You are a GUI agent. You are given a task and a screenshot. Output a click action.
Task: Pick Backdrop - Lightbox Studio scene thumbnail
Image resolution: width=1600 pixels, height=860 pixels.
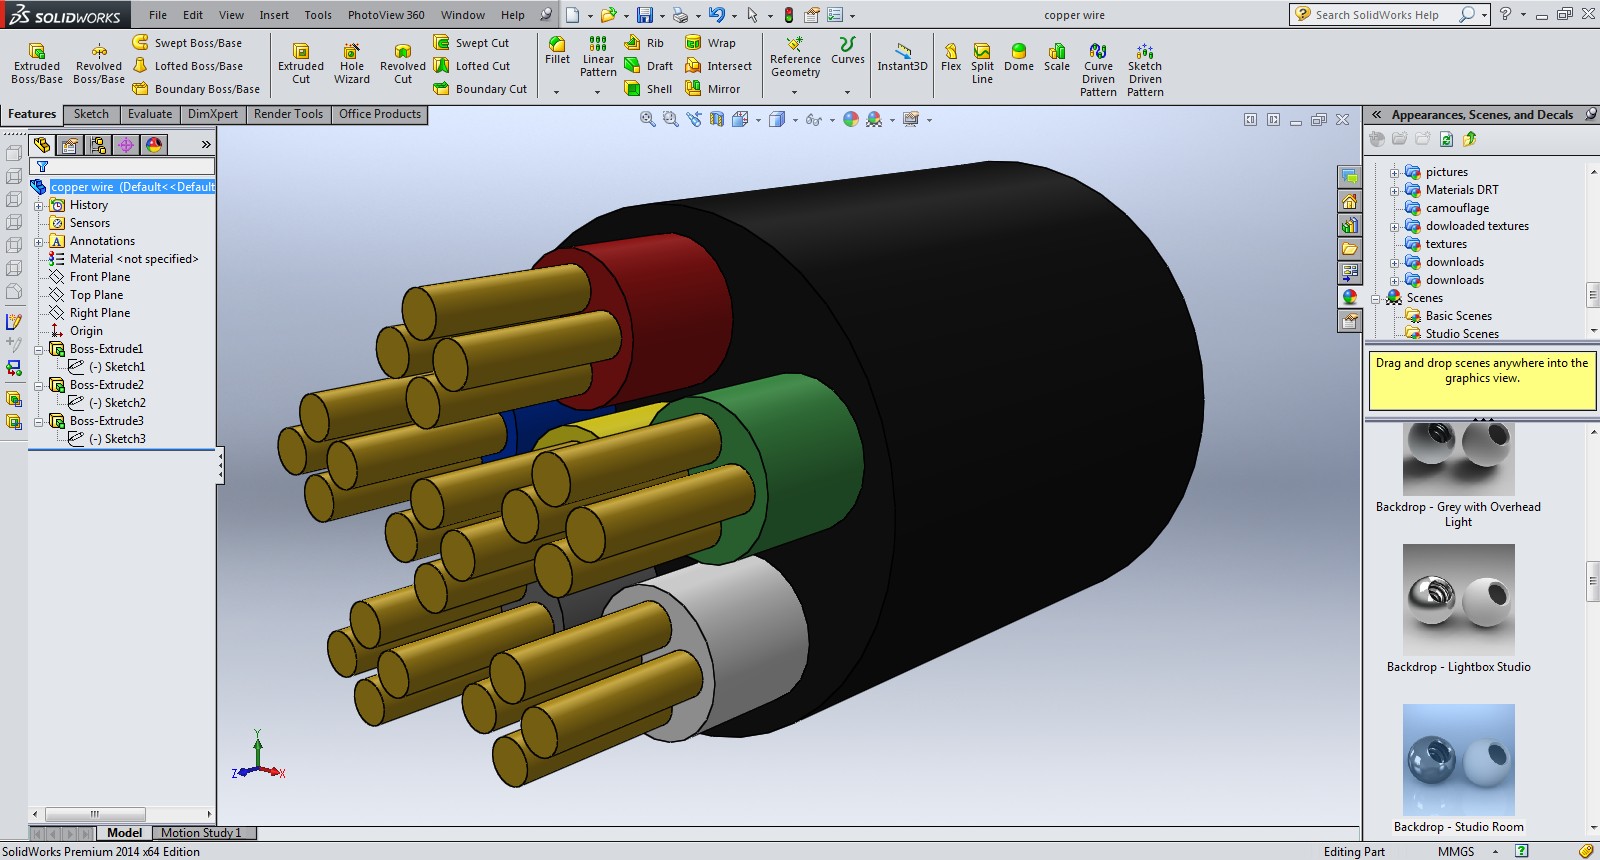(1459, 600)
